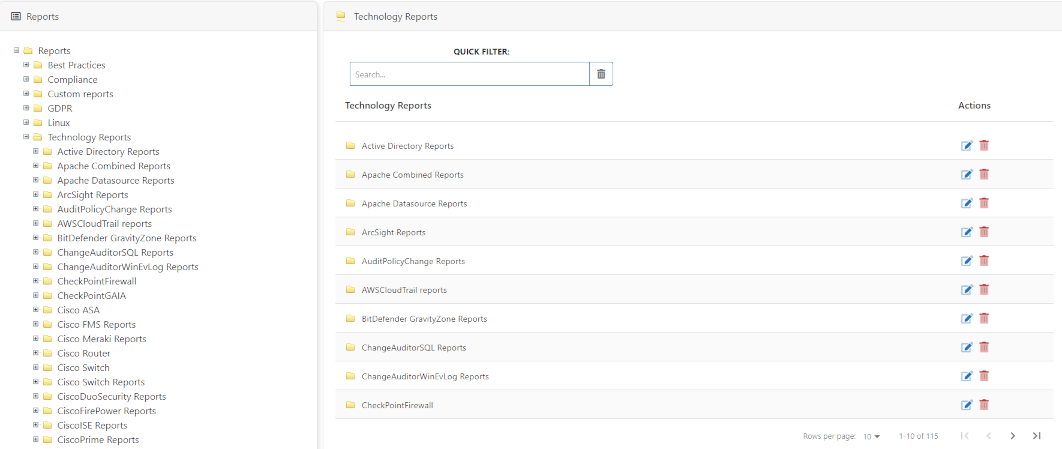
Task: Select CiscoDuoSecurity Reports in tree
Action: click(x=112, y=397)
